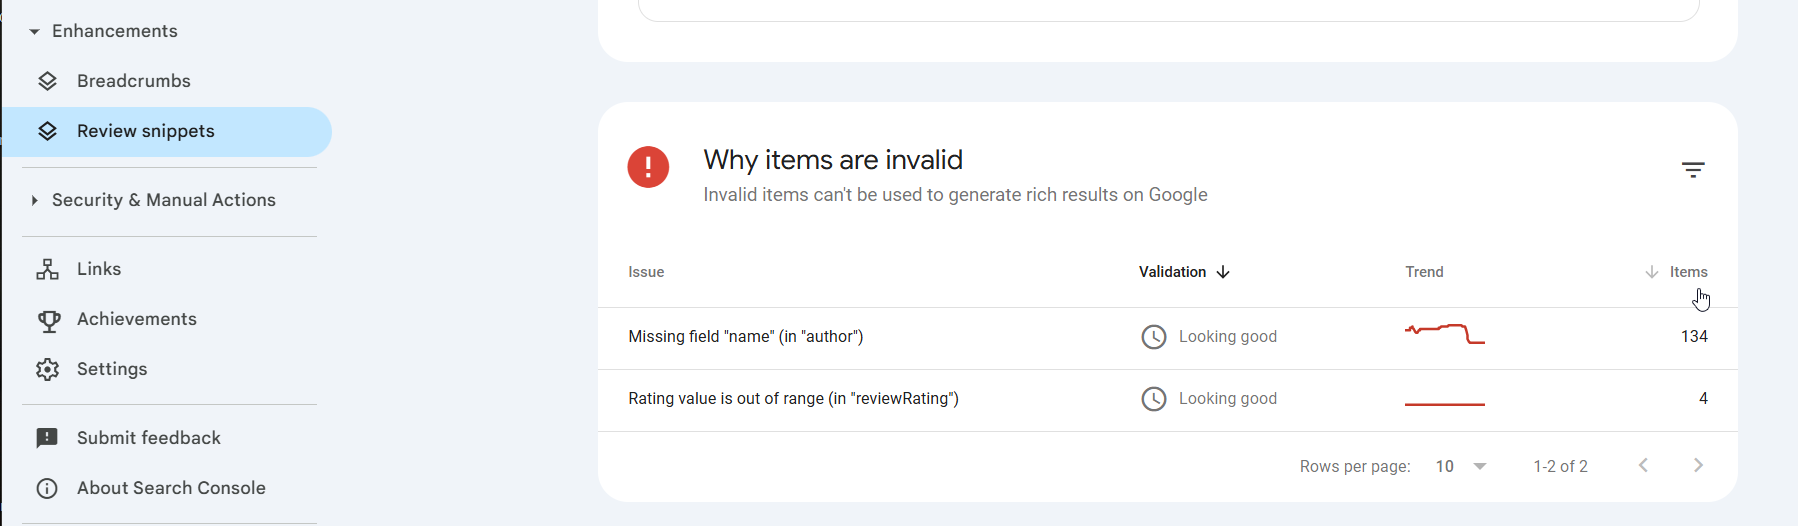Open the filter rows icon

tap(1692, 170)
